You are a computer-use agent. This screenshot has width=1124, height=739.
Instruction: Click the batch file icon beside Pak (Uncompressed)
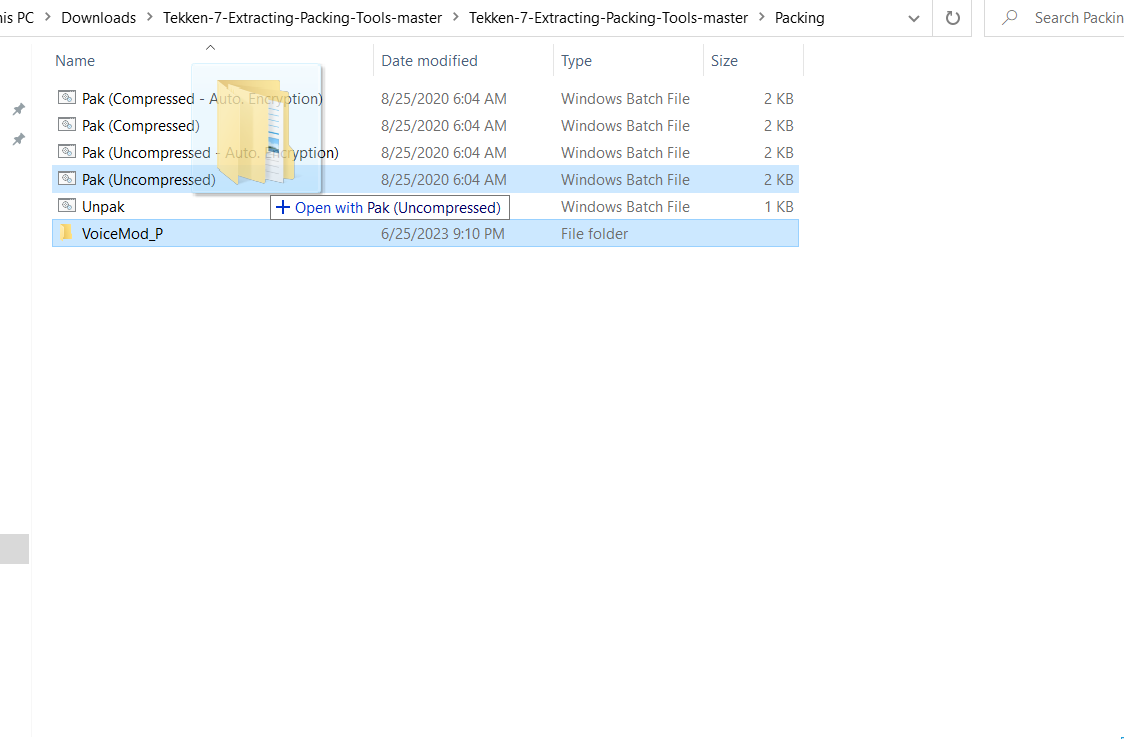coord(67,178)
